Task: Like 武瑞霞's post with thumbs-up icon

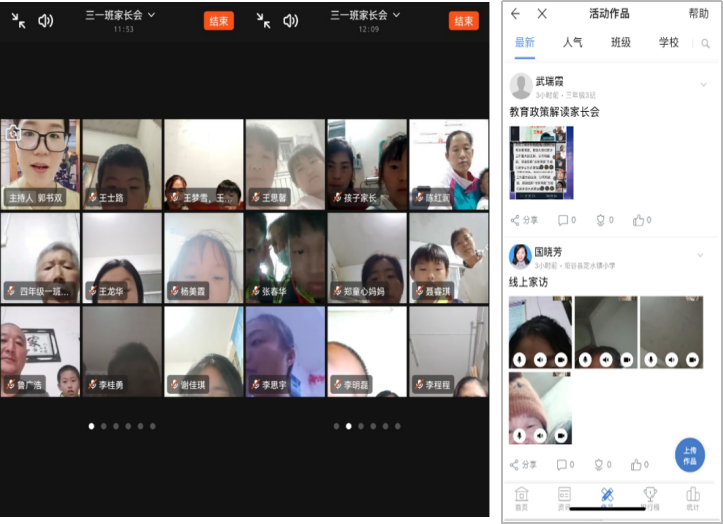Action: coord(641,220)
